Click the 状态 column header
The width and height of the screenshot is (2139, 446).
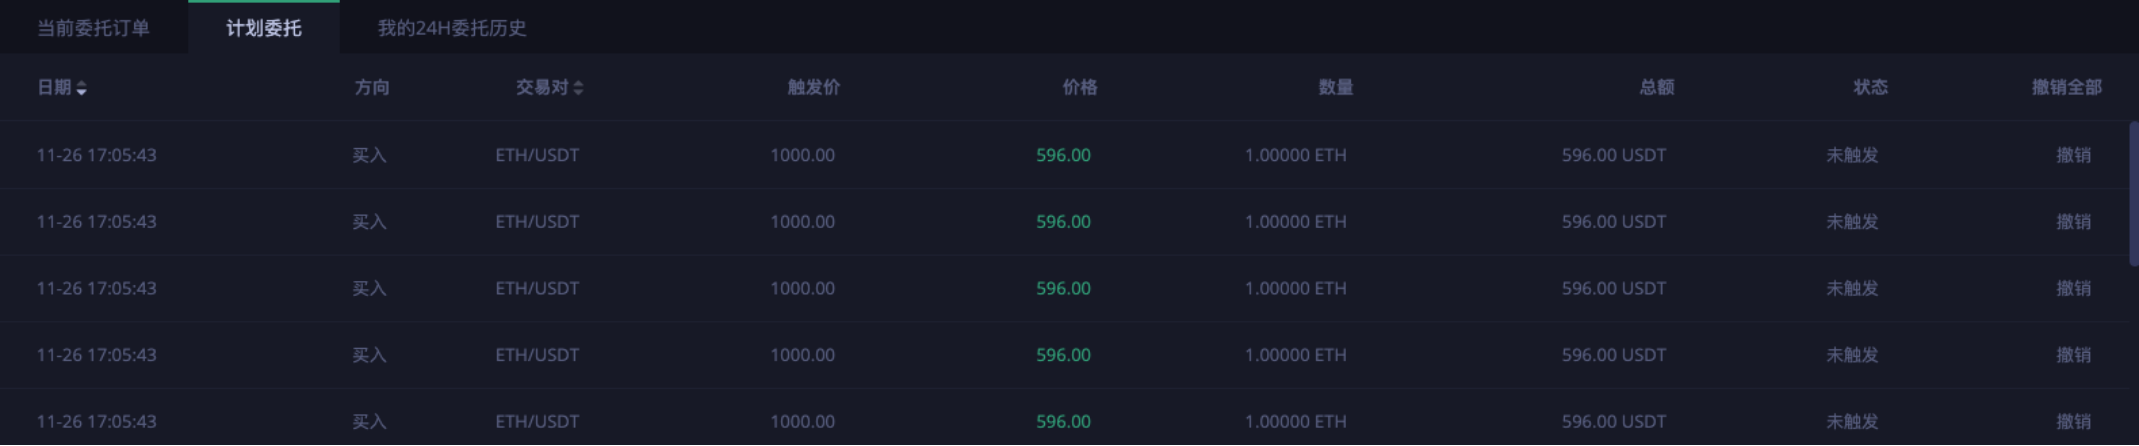point(1870,88)
